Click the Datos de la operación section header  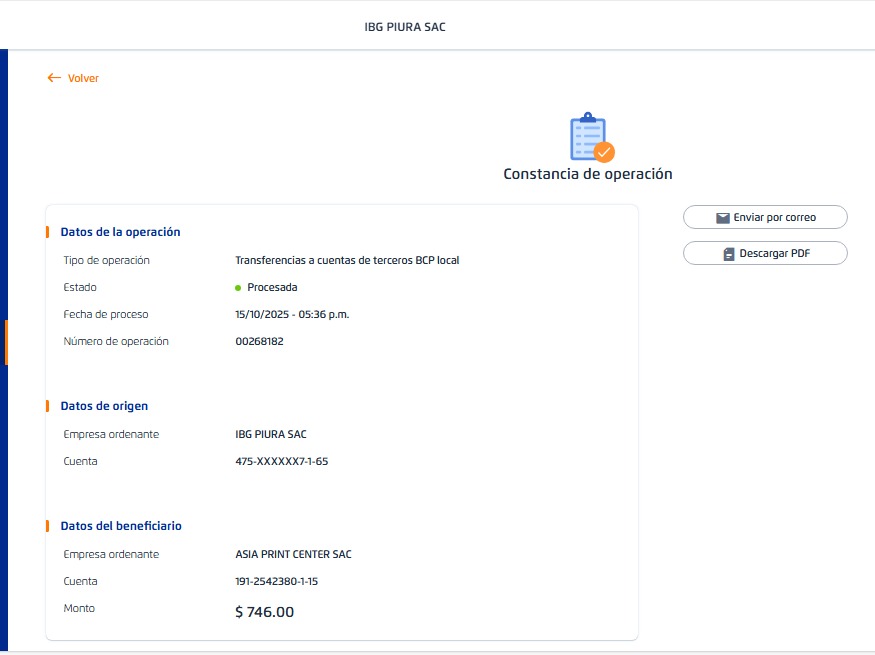(x=120, y=232)
